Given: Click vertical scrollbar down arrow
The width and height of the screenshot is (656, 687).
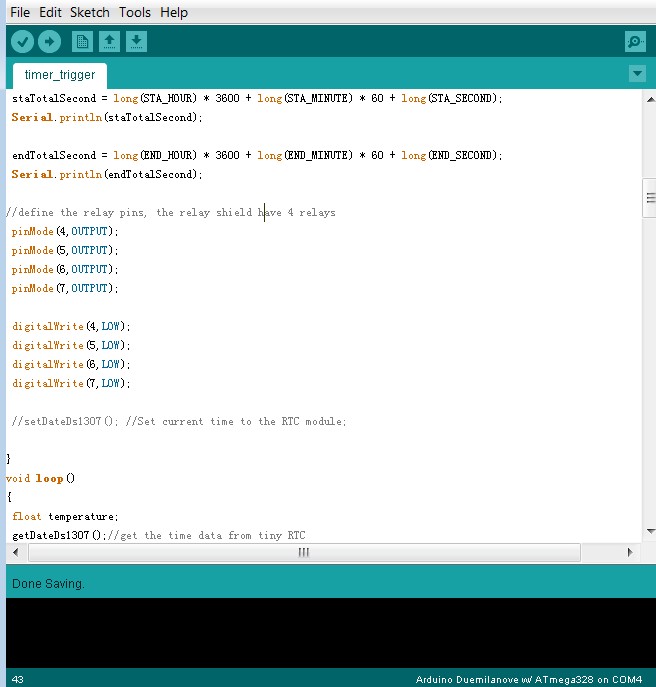Looking at the screenshot, I should (651, 531).
